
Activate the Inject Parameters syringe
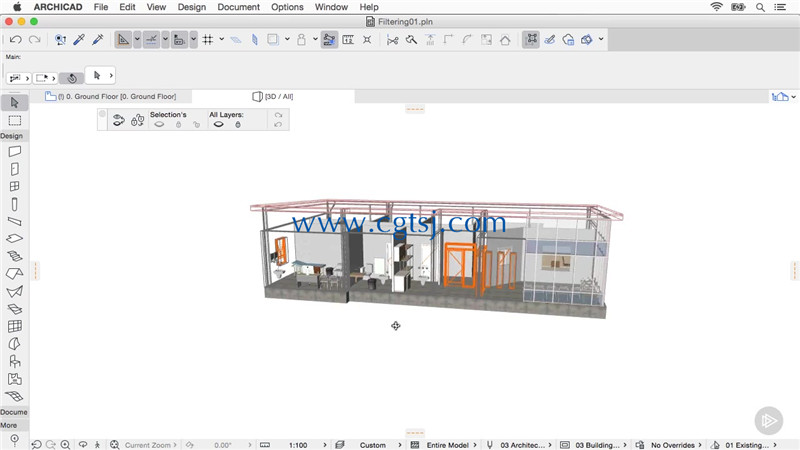pyautogui.click(x=97, y=40)
